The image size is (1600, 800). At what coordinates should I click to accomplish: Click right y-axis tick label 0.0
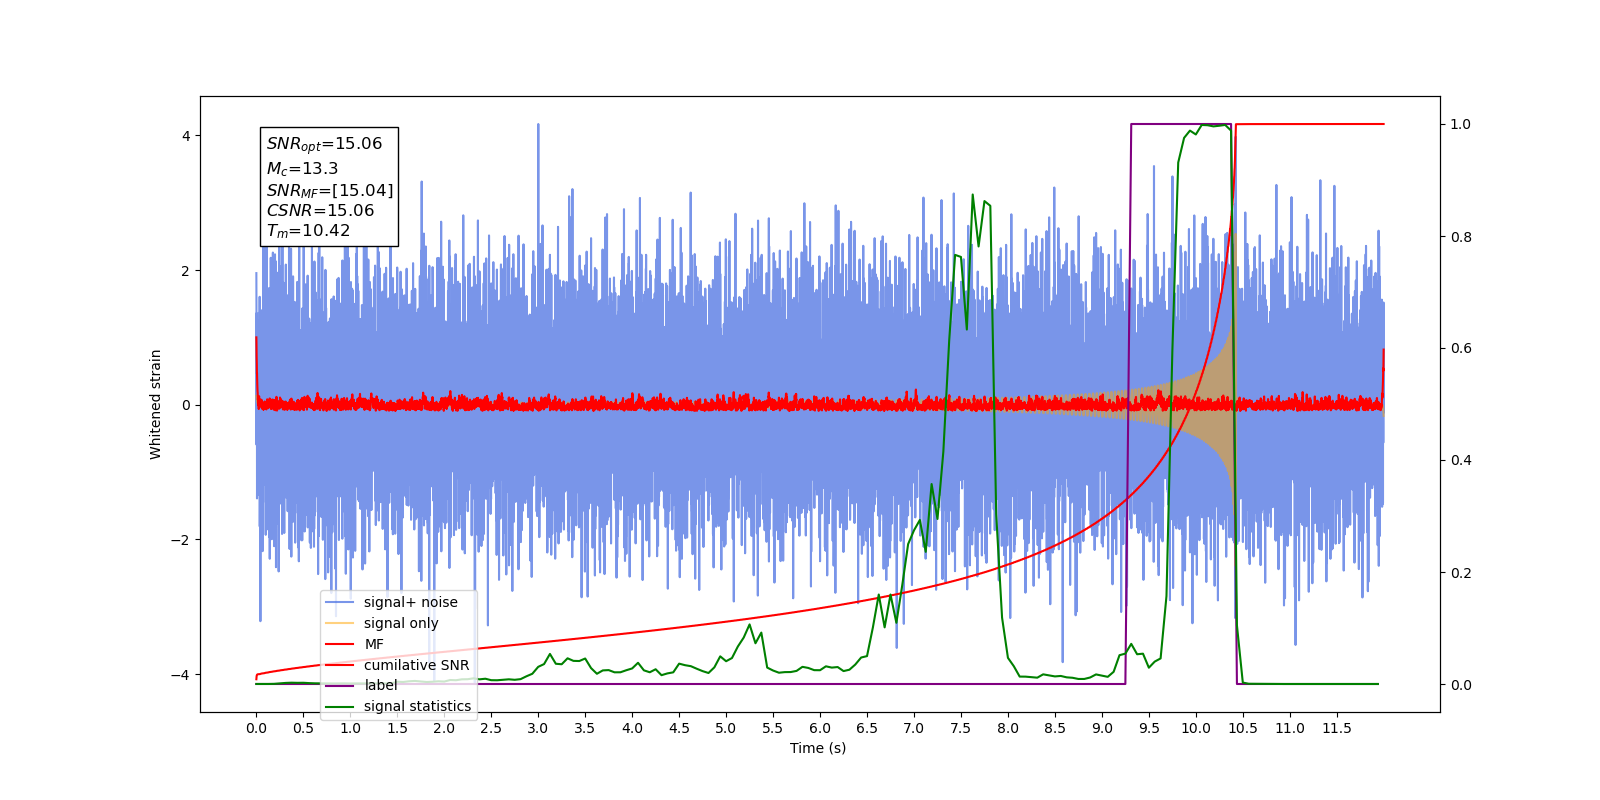[x=1461, y=685]
